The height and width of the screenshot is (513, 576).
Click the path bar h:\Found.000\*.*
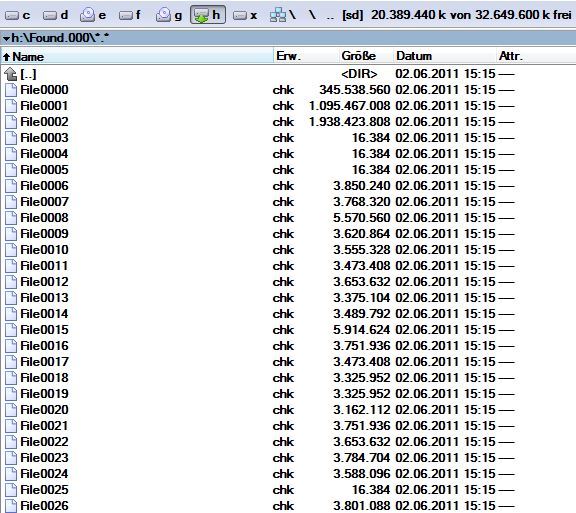click(288, 38)
